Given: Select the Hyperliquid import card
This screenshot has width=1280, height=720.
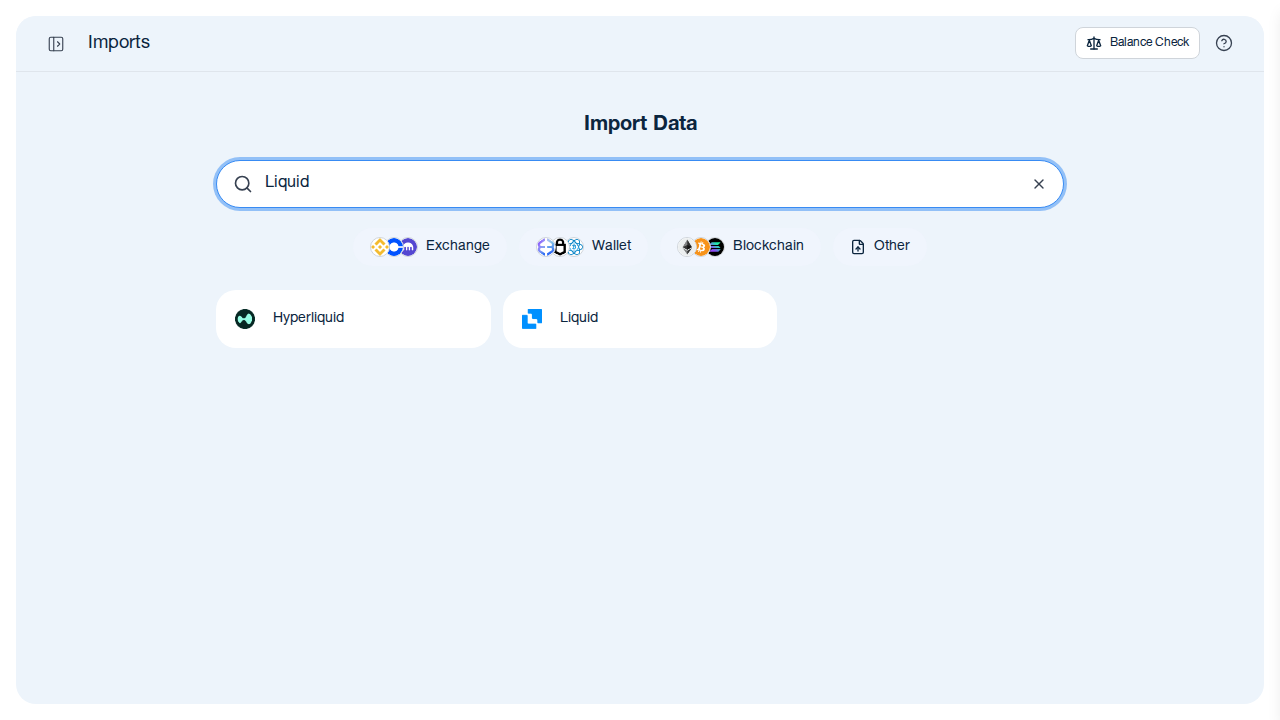Looking at the screenshot, I should tap(353, 319).
